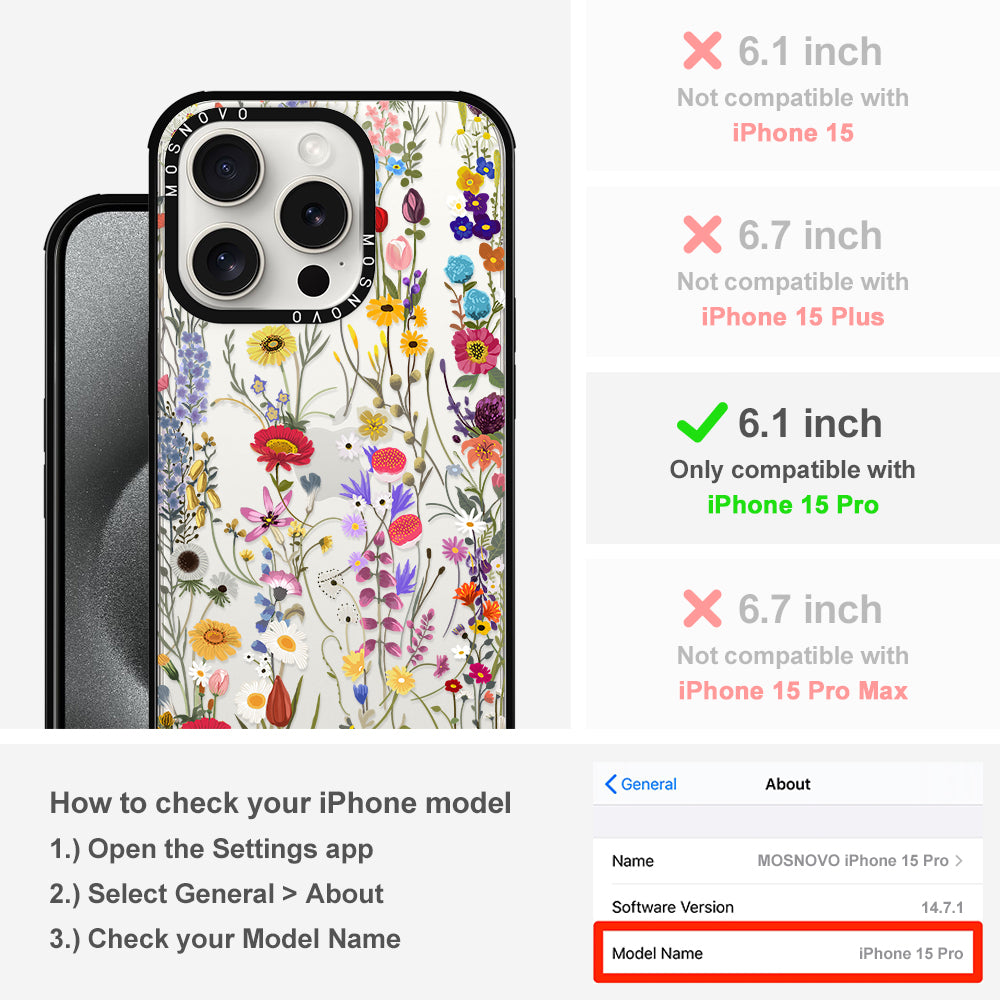Select the iPhone 15 Pro compatible panel

coord(793,458)
